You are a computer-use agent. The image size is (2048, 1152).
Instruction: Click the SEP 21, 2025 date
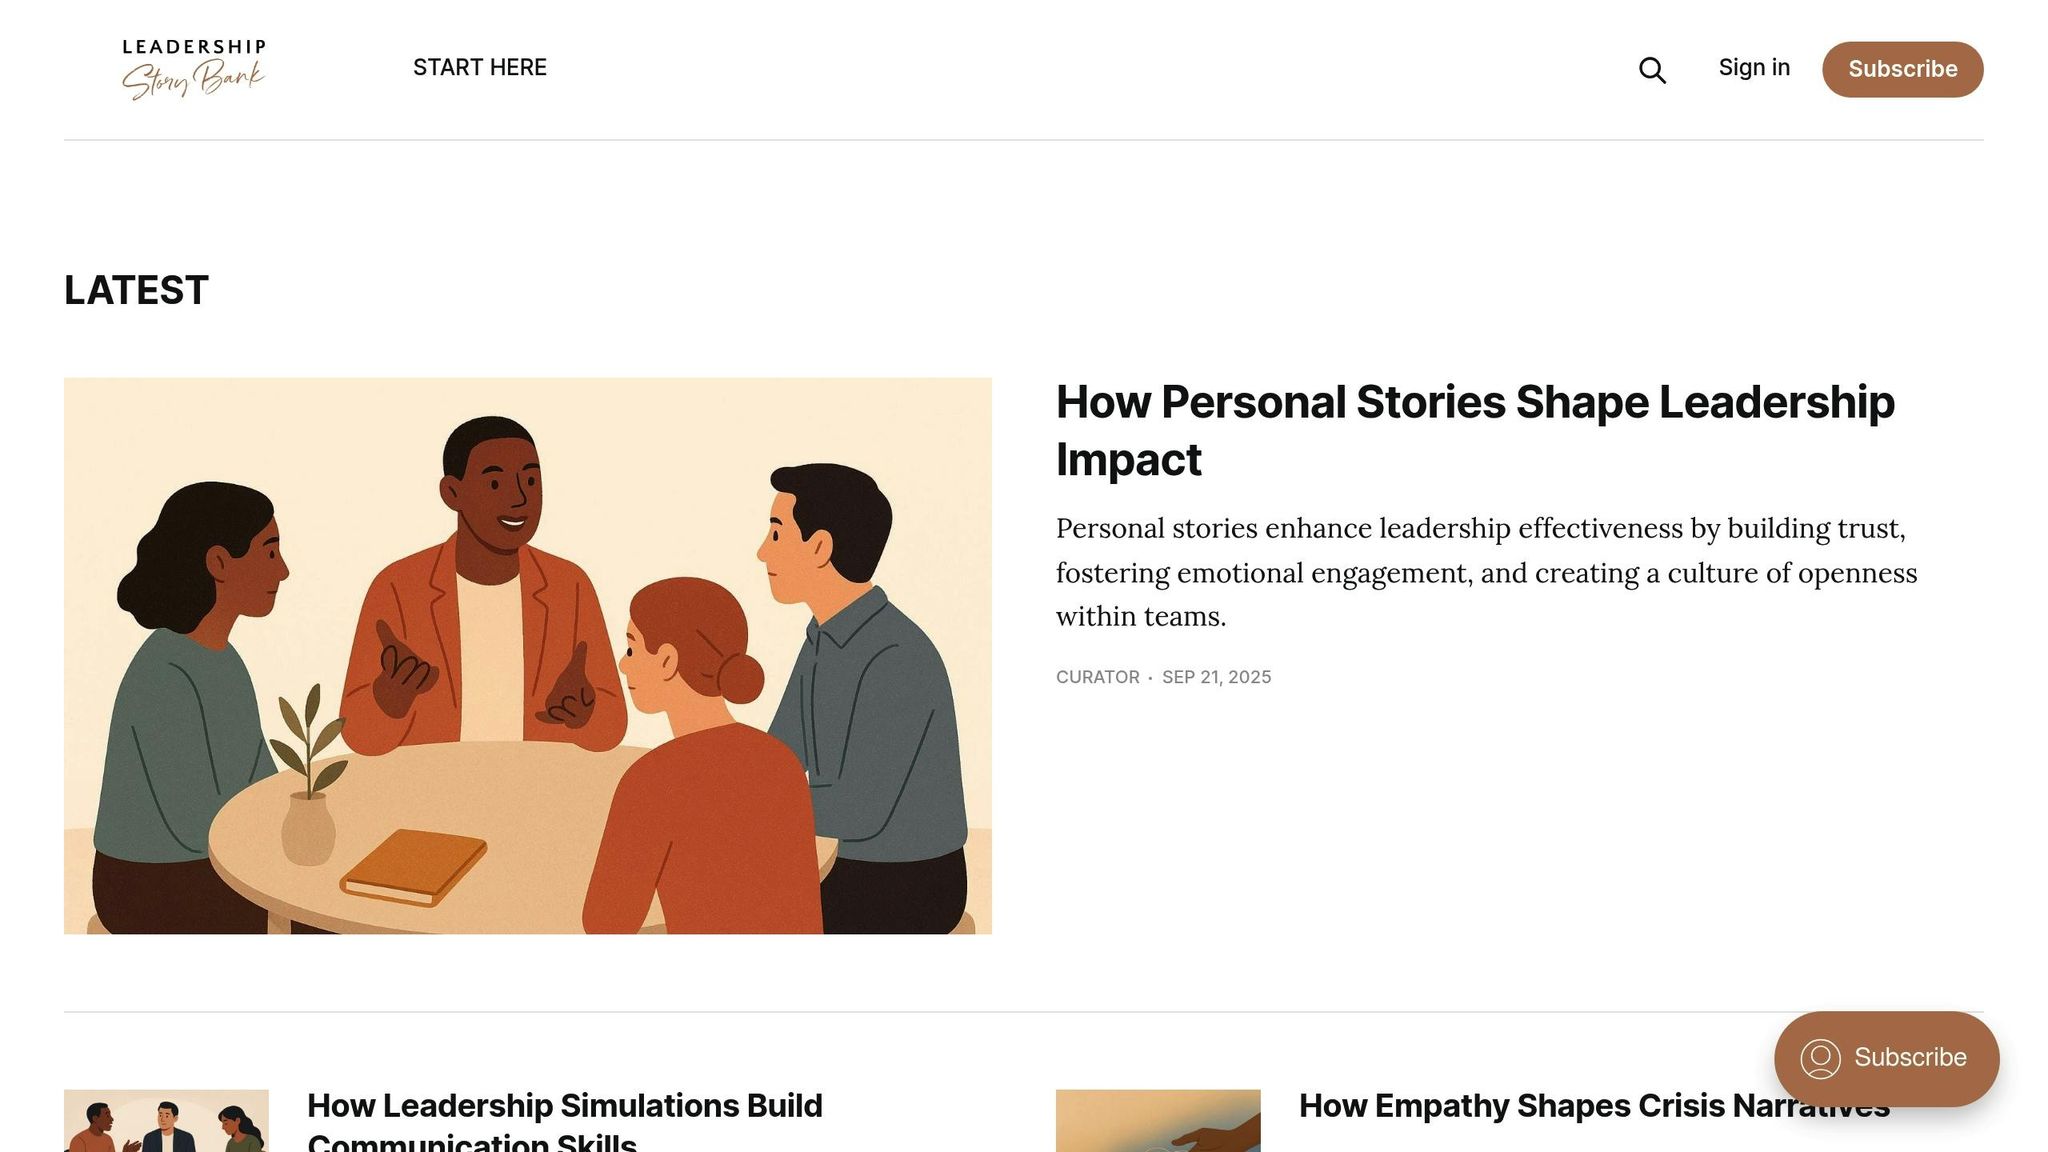pos(1216,677)
